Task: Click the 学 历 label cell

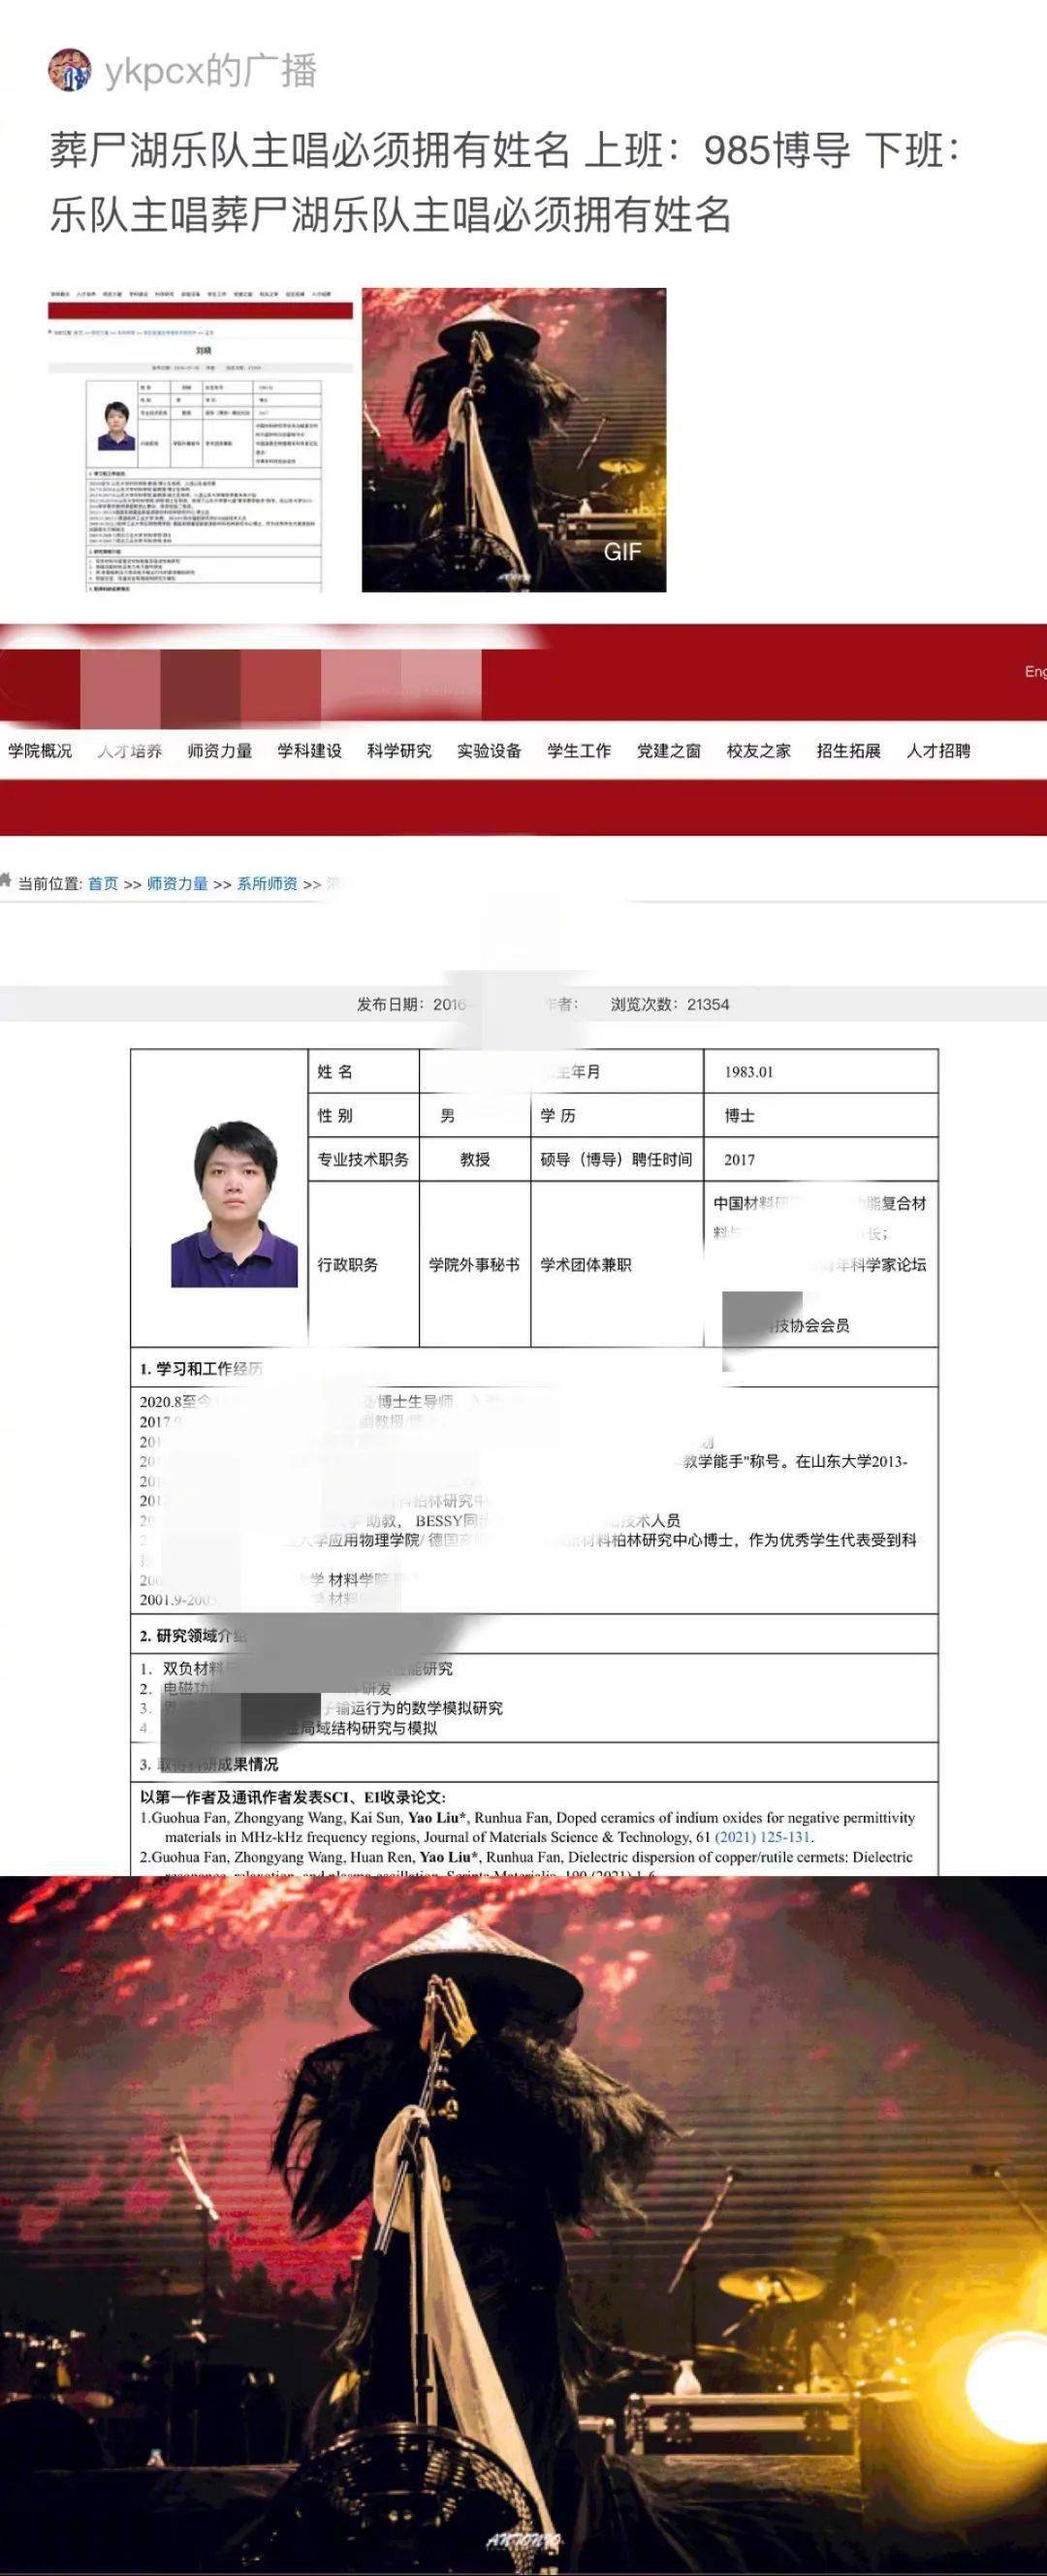Action: point(617,1116)
